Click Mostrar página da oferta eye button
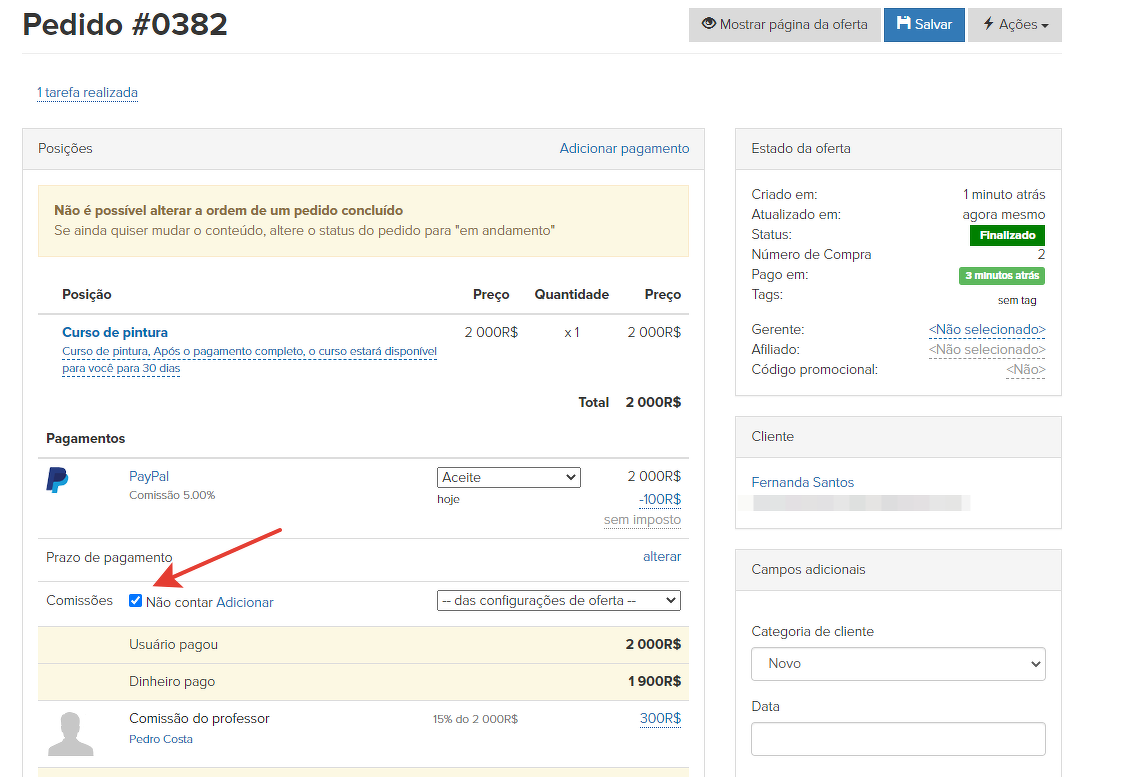The height and width of the screenshot is (777, 1131). click(x=784, y=25)
